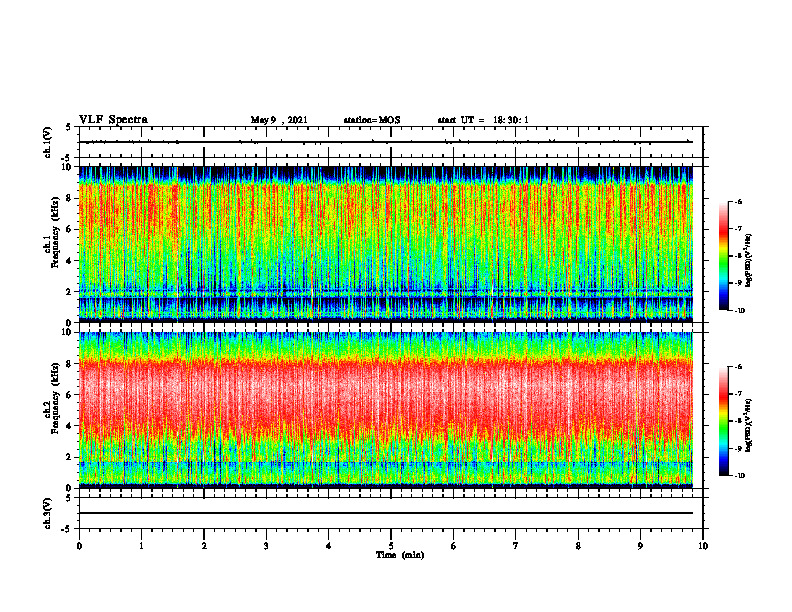Click the "start UT = 18:30: 1" text
This screenshot has width=792, height=612.
[x=483, y=120]
